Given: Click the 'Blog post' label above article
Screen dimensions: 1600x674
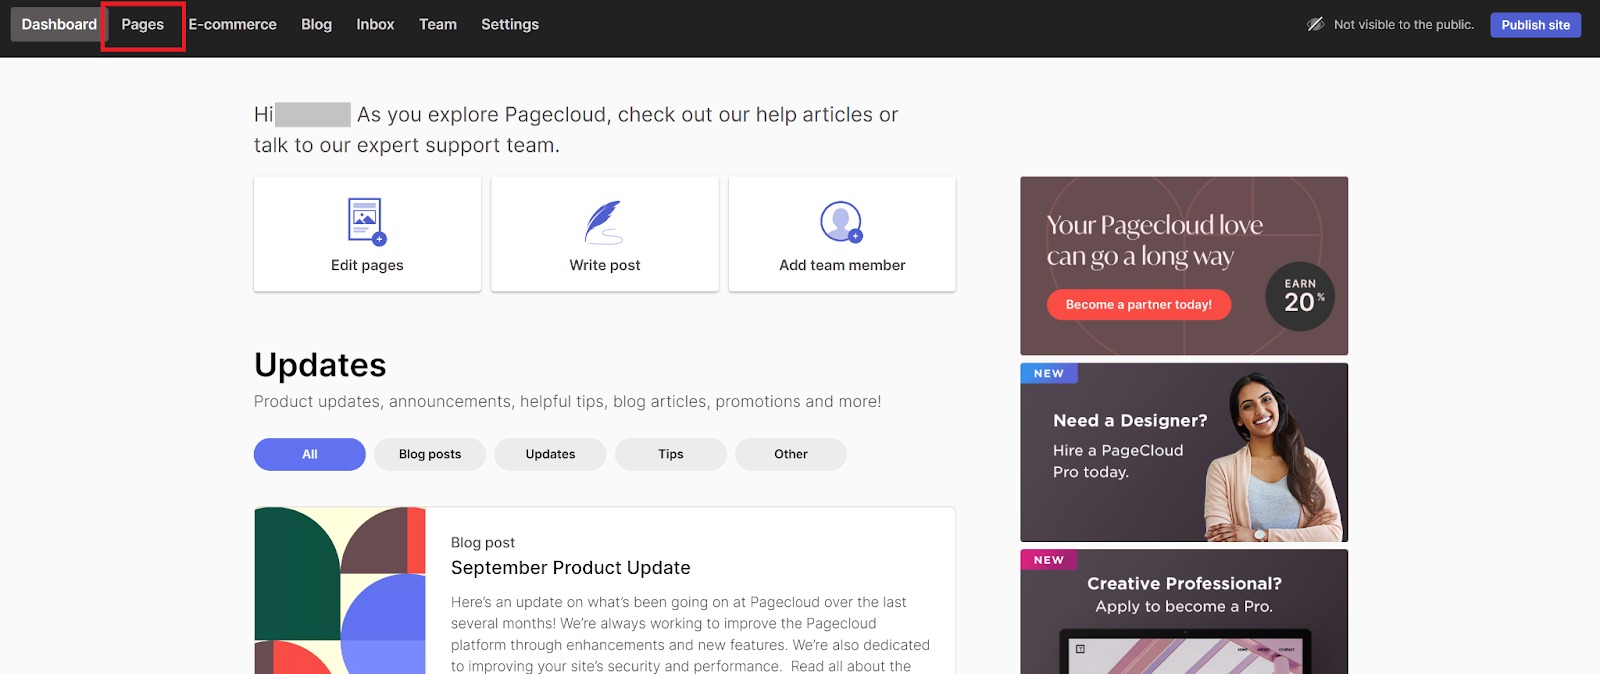Looking at the screenshot, I should pos(483,543).
